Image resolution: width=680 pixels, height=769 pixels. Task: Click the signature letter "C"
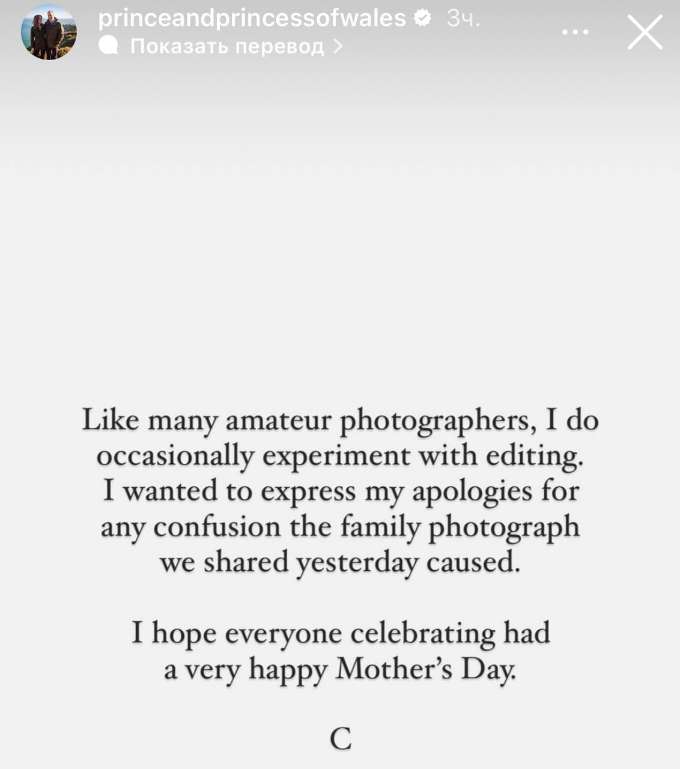(341, 739)
